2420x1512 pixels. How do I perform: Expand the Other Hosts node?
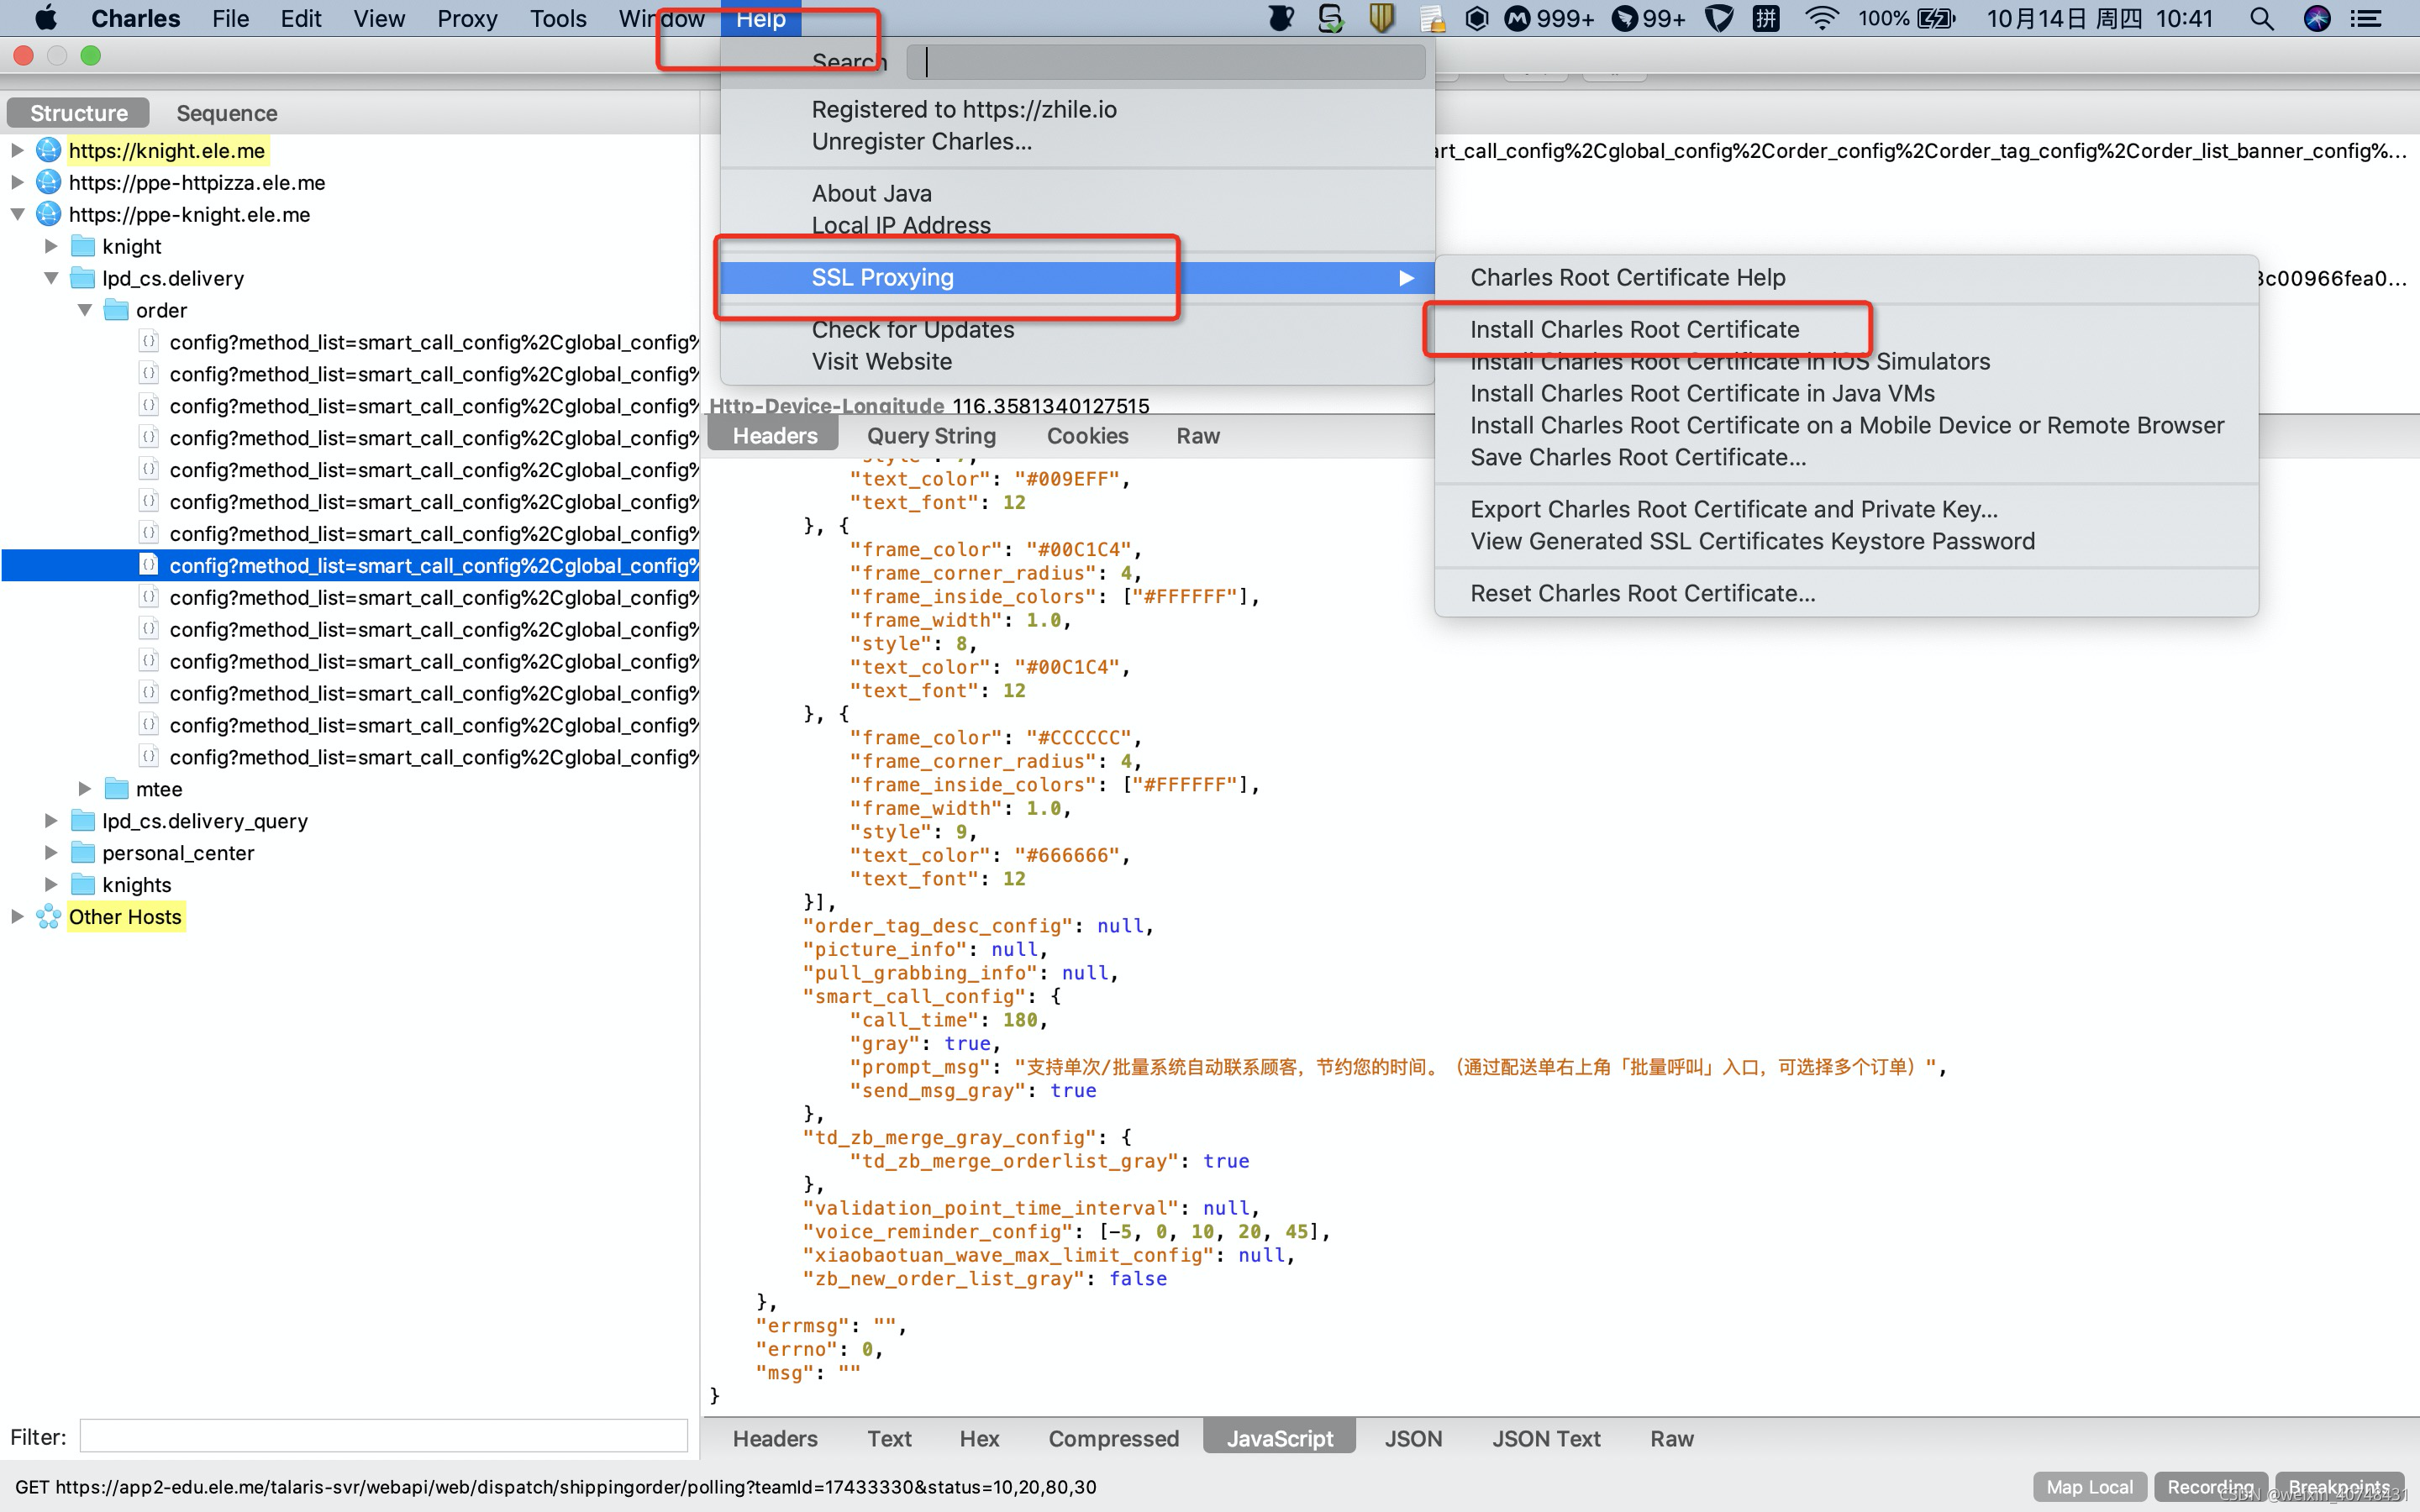coord(17,916)
